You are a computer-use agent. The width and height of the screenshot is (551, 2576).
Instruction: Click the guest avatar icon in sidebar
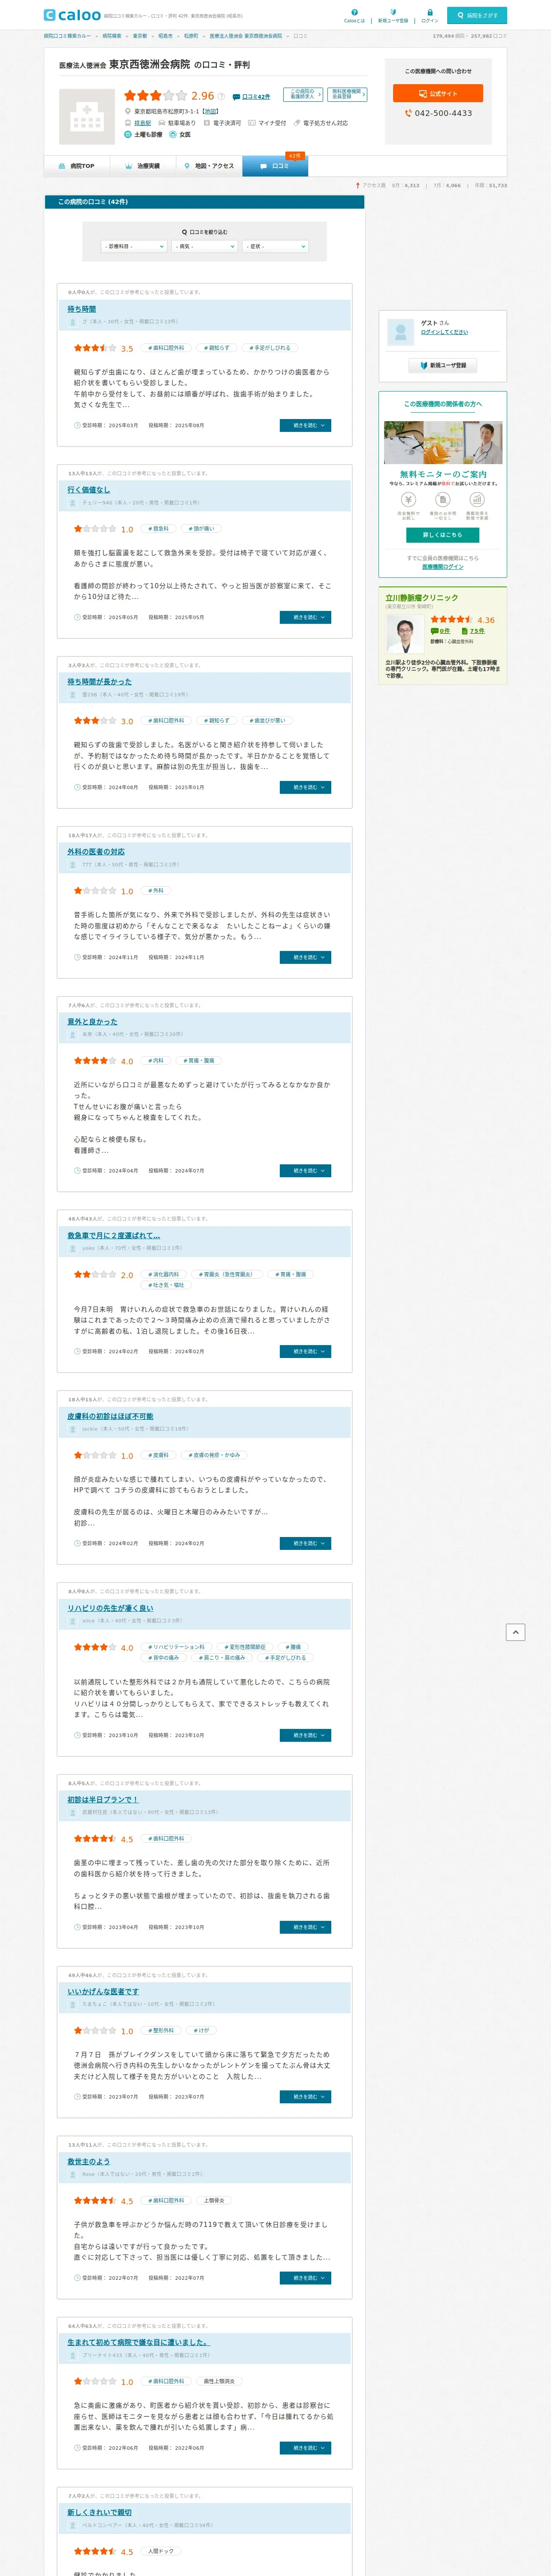tap(401, 331)
